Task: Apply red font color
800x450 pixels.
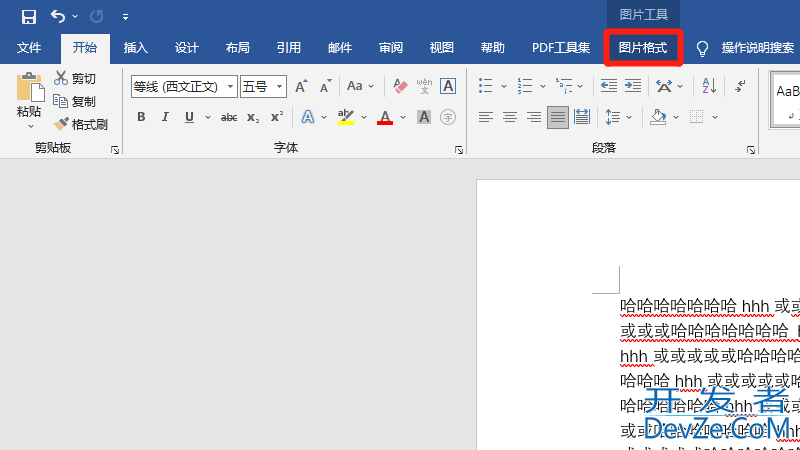Action: [385, 117]
